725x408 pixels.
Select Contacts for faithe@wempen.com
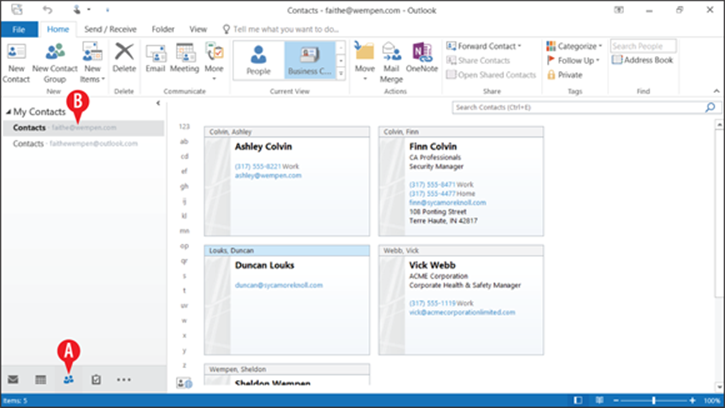click(x=83, y=128)
